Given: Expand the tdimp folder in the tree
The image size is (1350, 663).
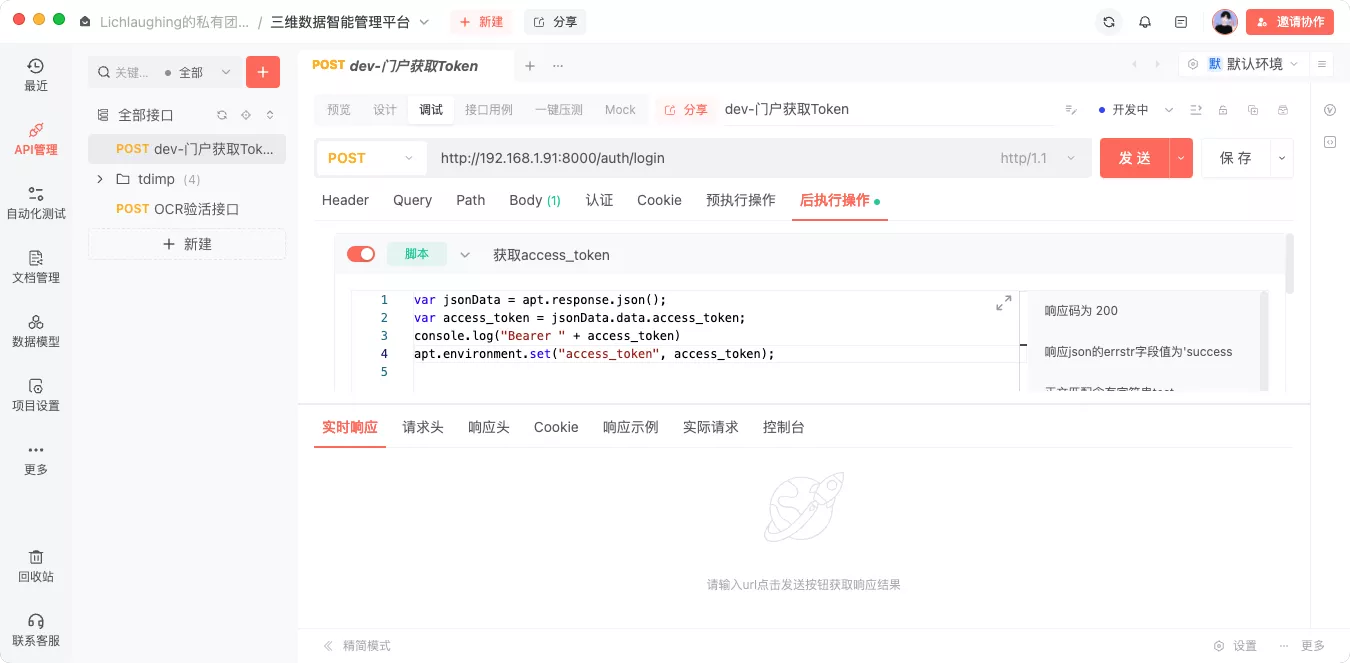Looking at the screenshot, I should [99, 179].
